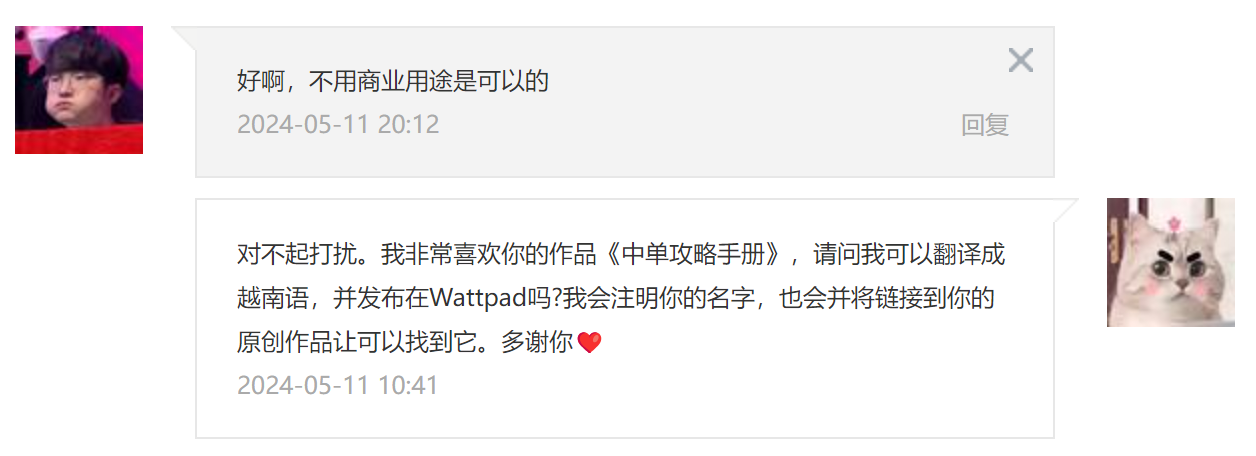The height and width of the screenshot is (456, 1256).
Task: Click the book title 《中单攻略手册》
Action: click(x=694, y=254)
